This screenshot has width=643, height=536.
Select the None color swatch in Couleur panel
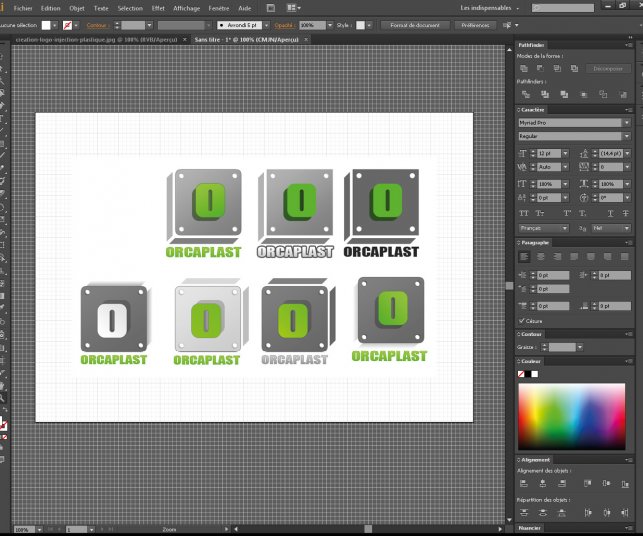click(x=521, y=374)
